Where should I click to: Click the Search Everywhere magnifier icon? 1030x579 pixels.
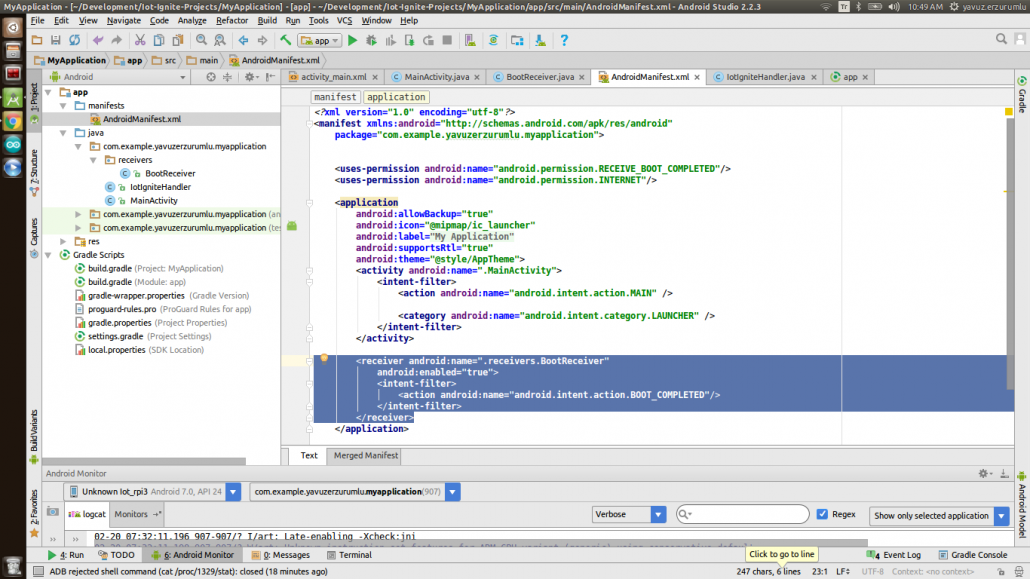coord(1001,39)
